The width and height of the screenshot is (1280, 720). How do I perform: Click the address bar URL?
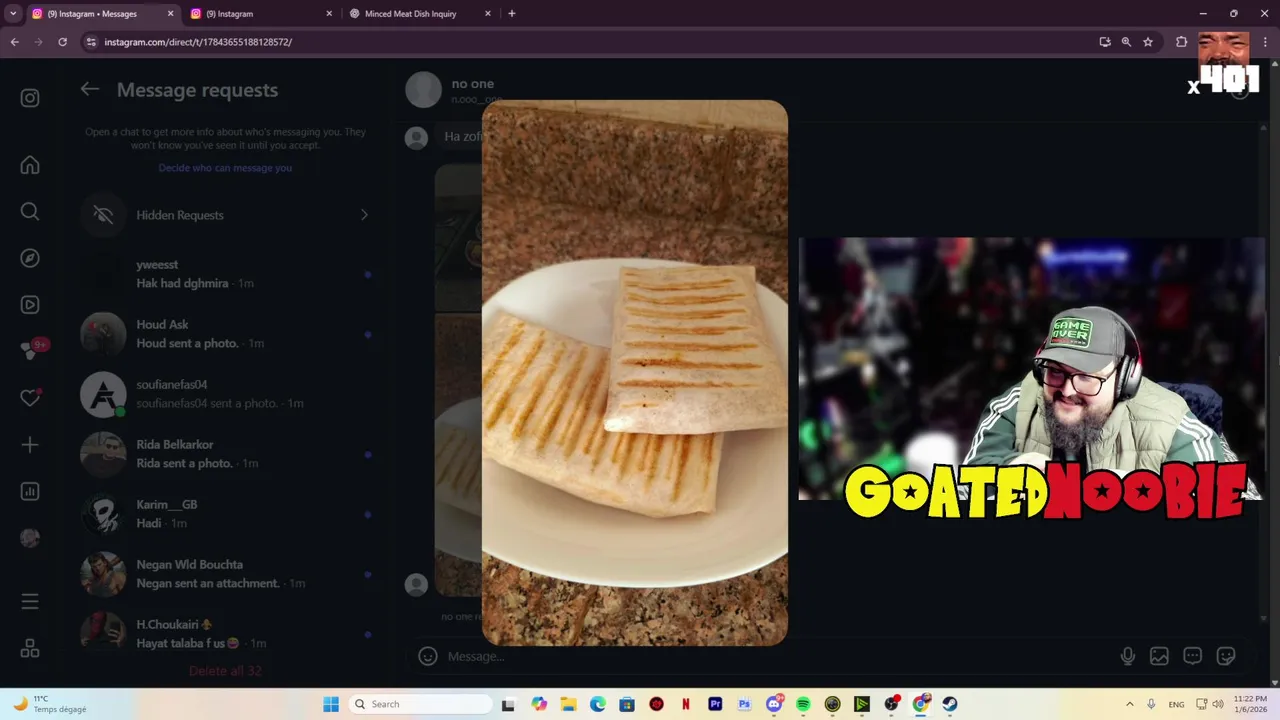198,42
